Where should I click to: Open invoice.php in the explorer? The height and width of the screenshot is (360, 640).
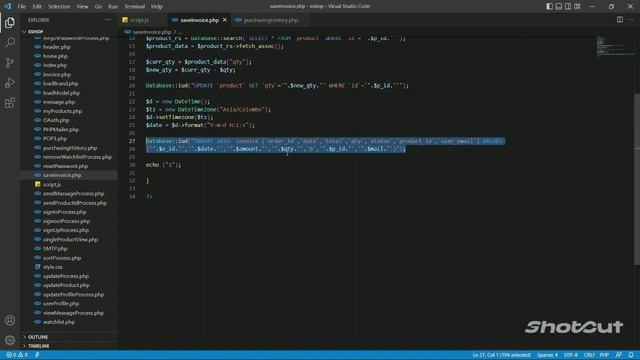coord(57,75)
